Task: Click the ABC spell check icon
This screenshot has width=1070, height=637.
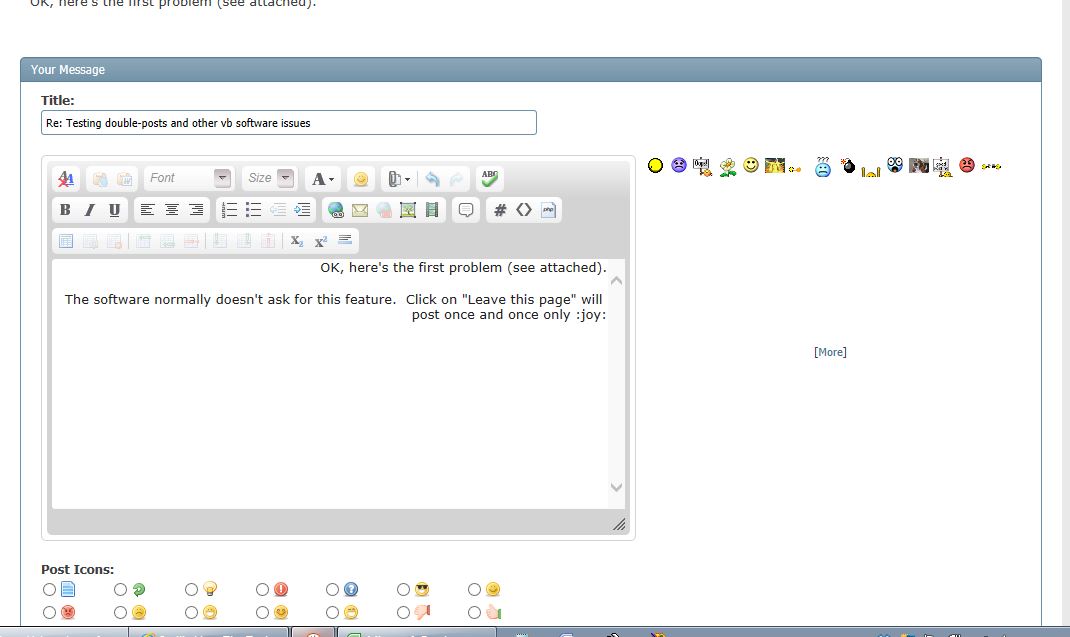Action: (489, 179)
